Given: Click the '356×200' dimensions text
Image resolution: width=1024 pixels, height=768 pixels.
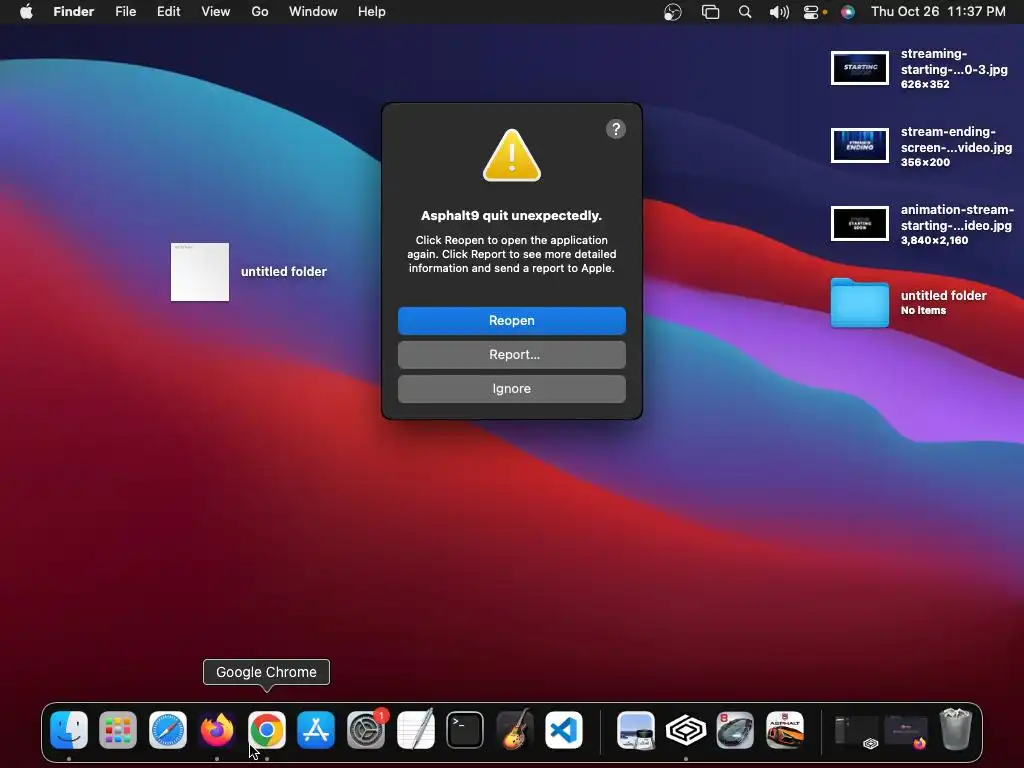Looking at the screenshot, I should pos(925,162).
